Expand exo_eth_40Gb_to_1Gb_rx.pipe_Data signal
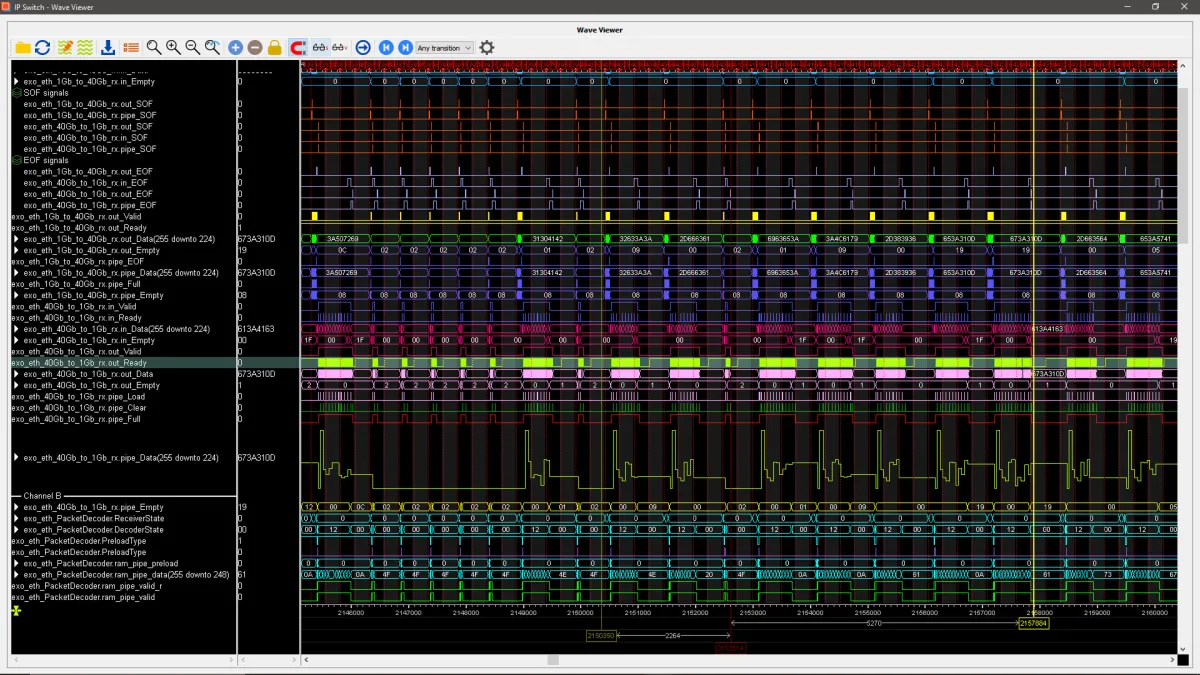Screen dimensions: 1200x675 point(16,458)
